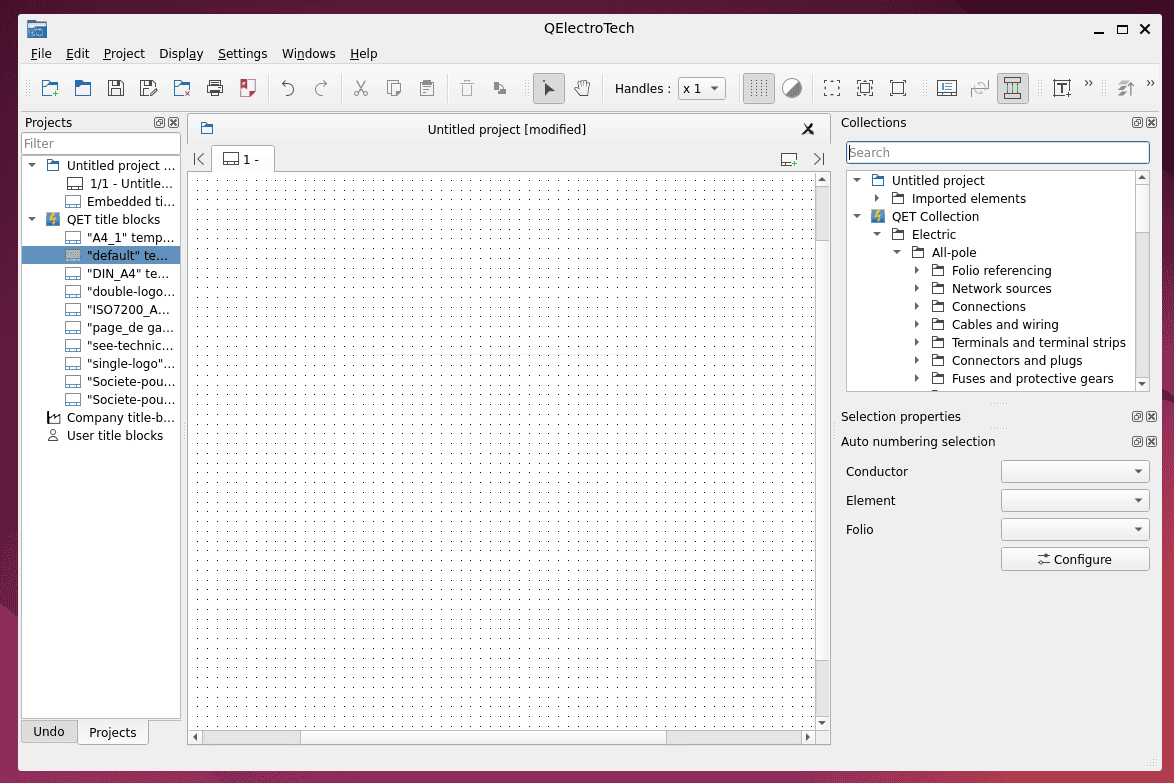
Task: Expand the Folio referencing folder
Action: pos(917,271)
